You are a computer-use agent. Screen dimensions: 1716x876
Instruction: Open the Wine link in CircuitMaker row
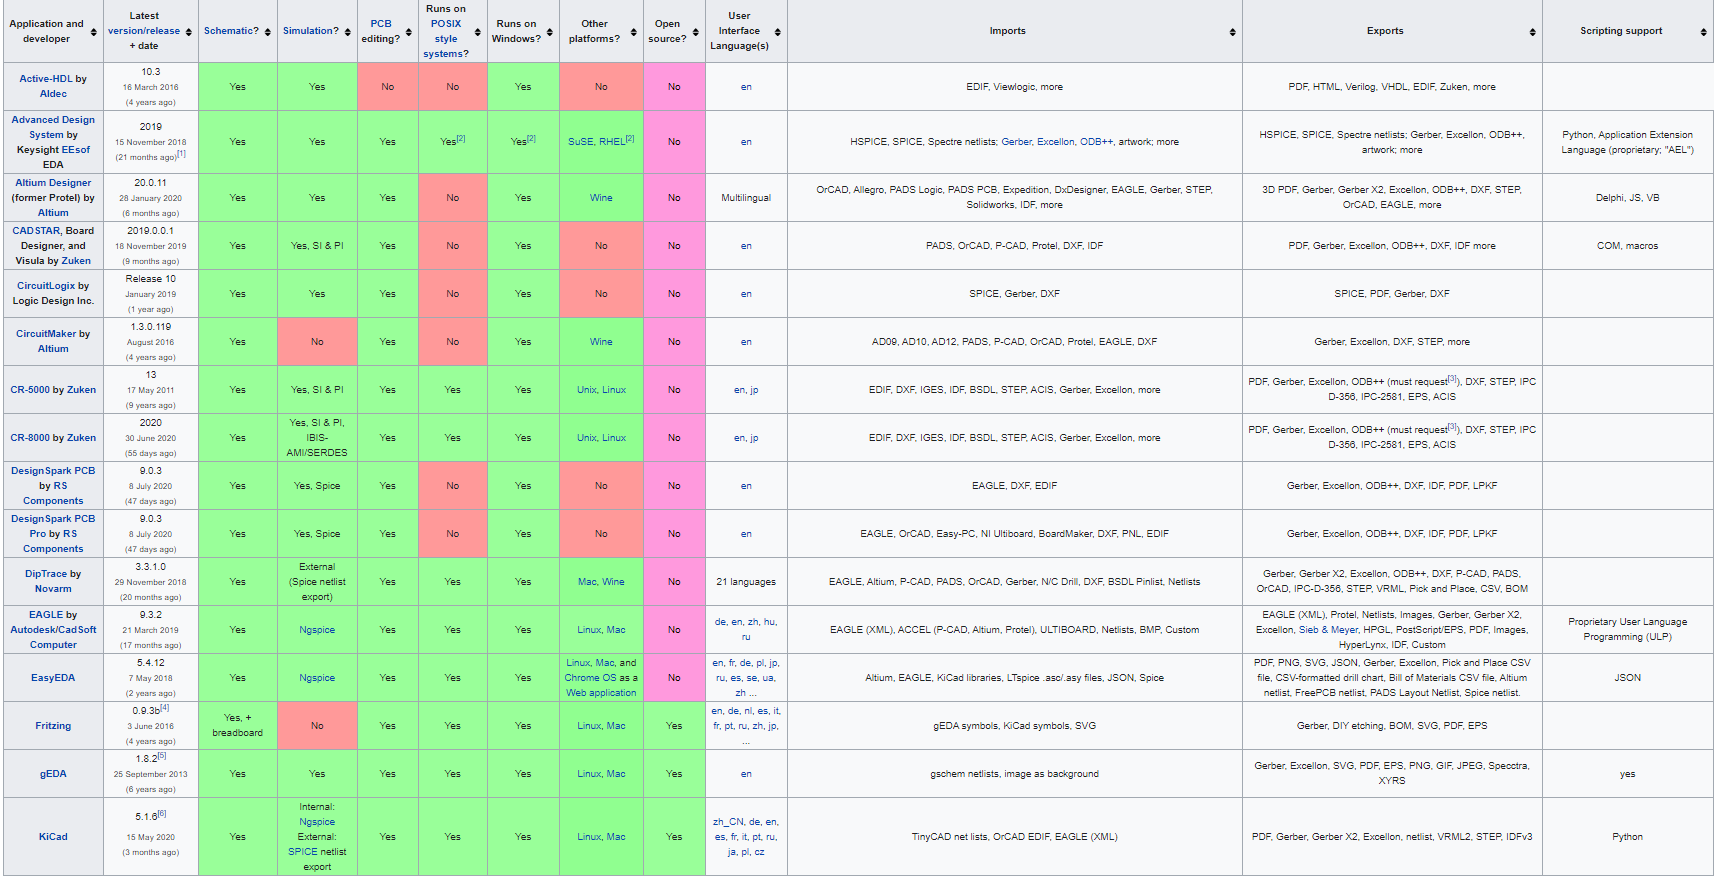[x=601, y=342]
